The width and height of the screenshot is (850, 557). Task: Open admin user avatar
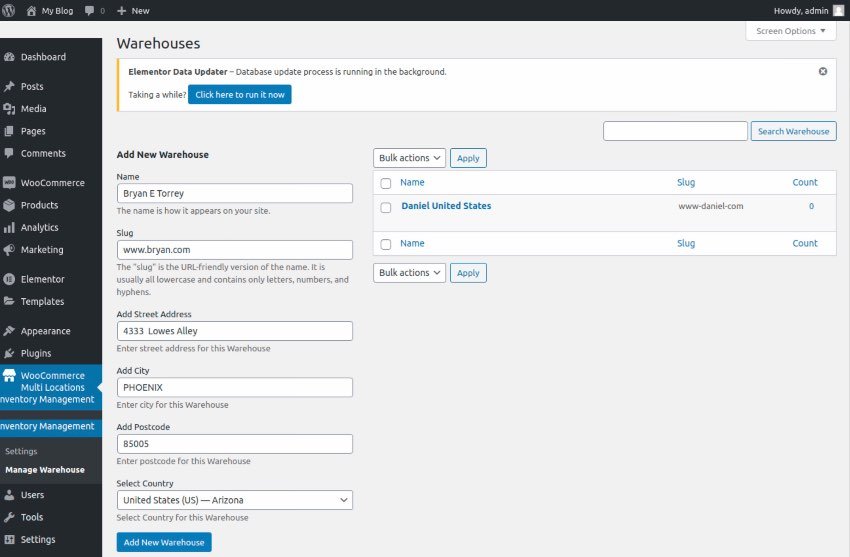pos(838,10)
